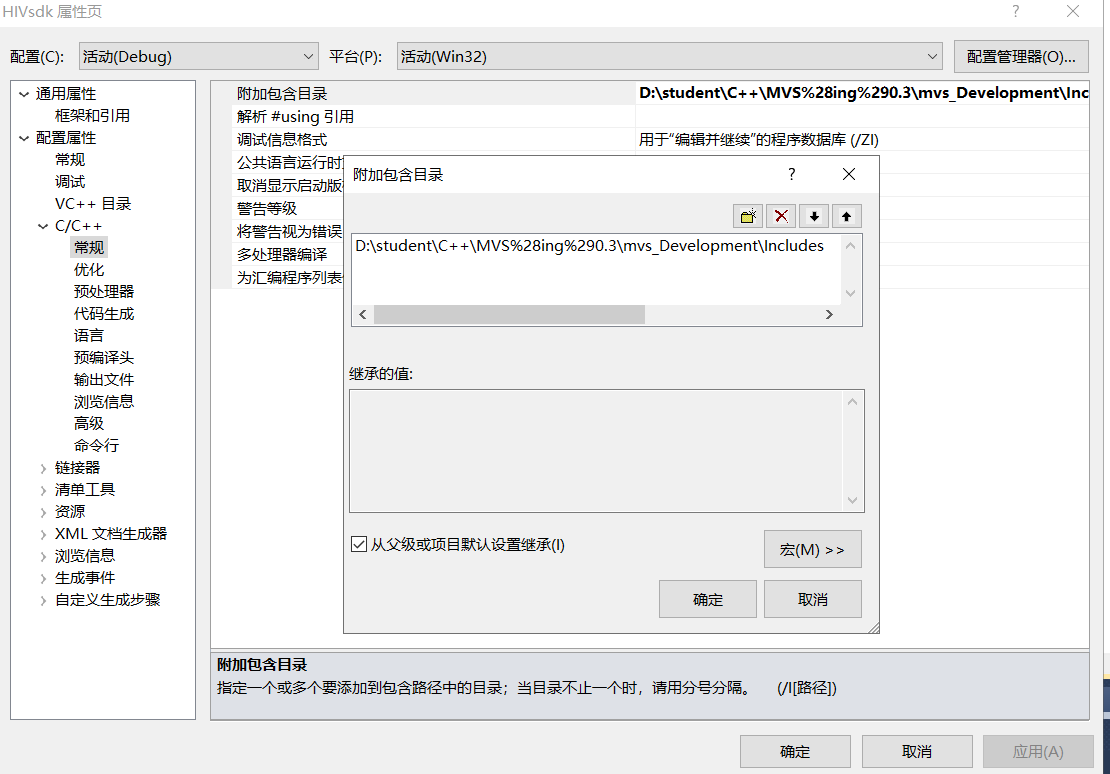Select 常规 under C/C++
1110x774 pixels.
(x=89, y=247)
